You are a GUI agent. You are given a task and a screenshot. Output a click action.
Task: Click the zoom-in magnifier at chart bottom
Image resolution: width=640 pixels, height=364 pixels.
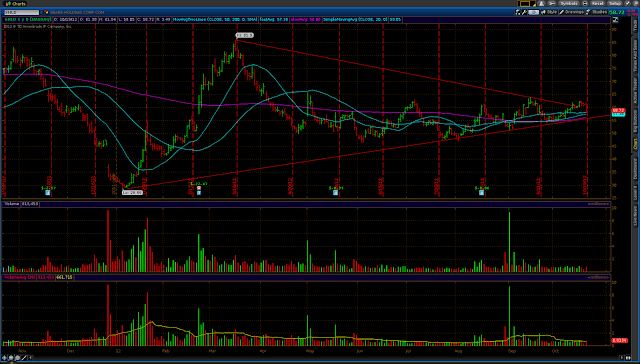tap(11, 358)
